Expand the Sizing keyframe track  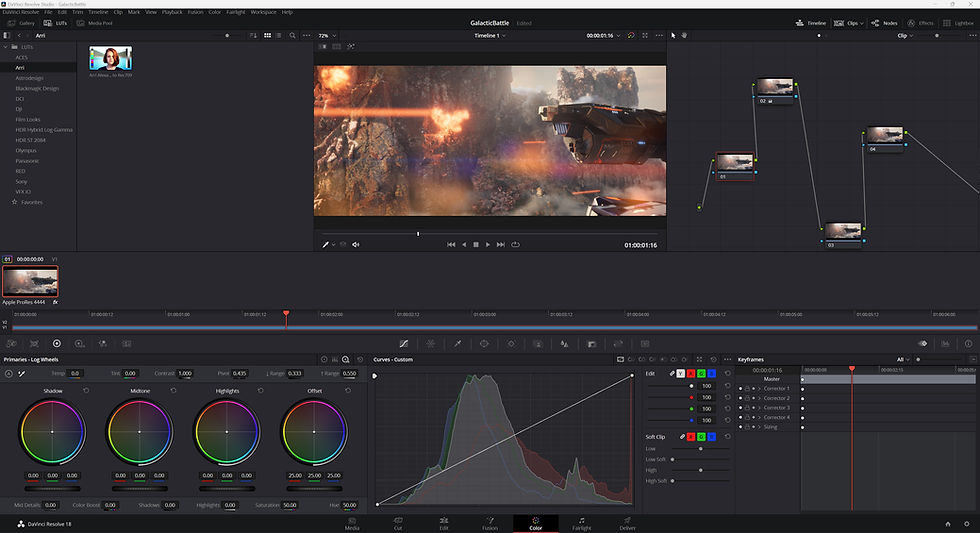click(x=759, y=427)
